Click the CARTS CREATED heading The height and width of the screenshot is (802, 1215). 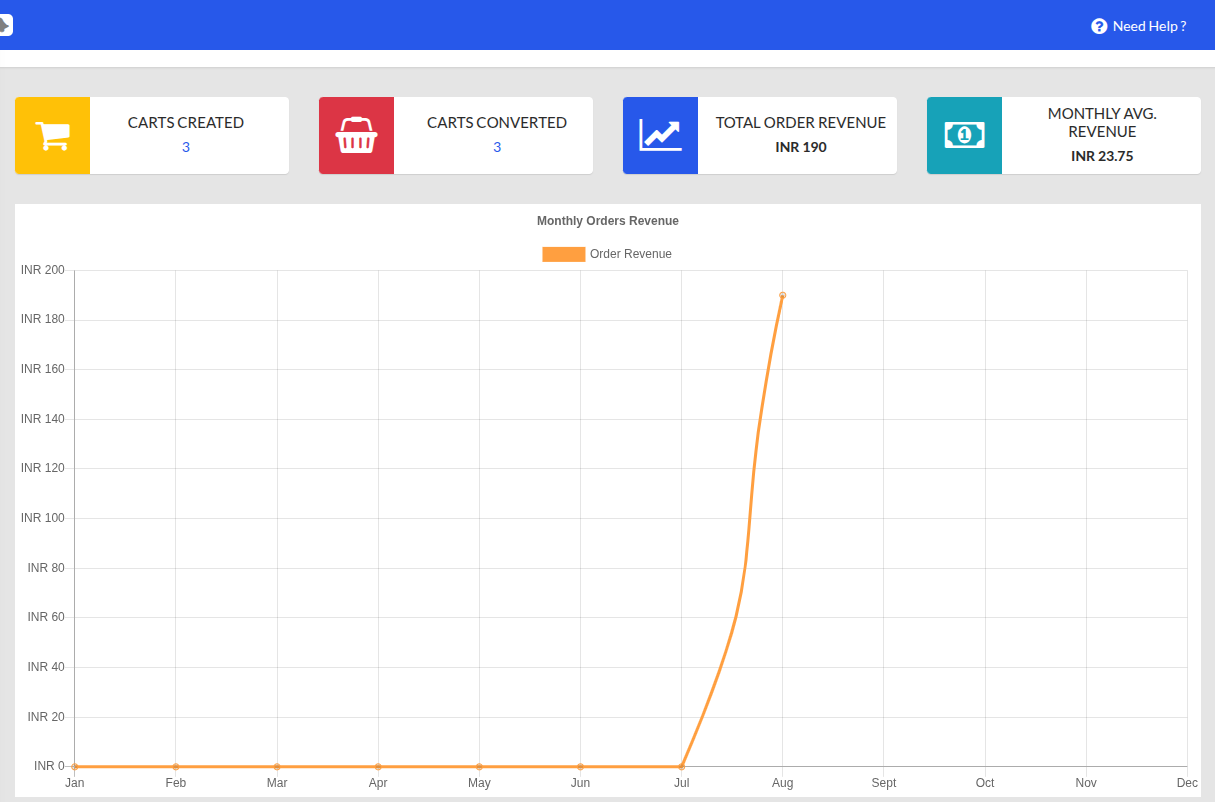pyautogui.click(x=186, y=123)
